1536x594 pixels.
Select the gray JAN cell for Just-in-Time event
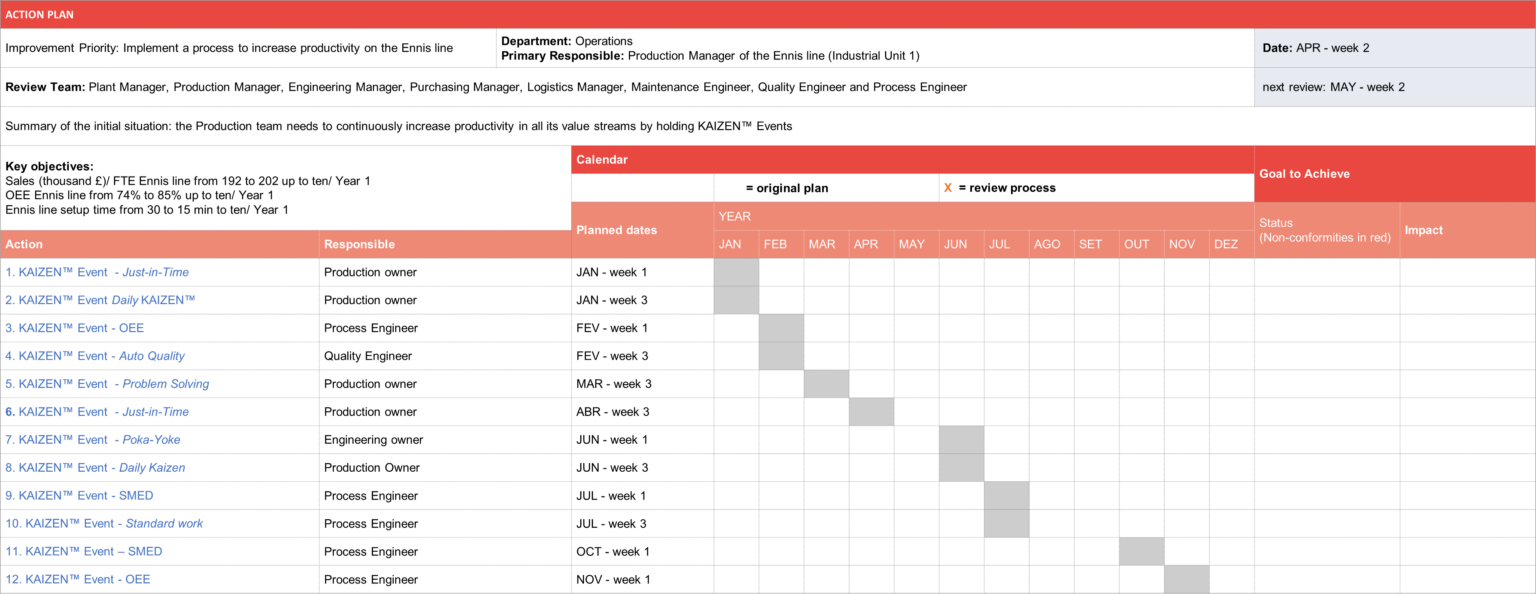(736, 272)
